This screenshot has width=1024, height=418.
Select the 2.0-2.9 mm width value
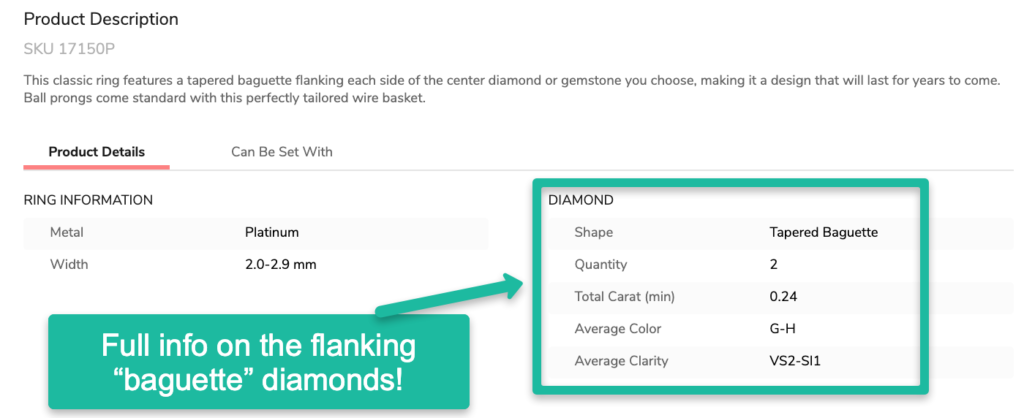coord(281,265)
